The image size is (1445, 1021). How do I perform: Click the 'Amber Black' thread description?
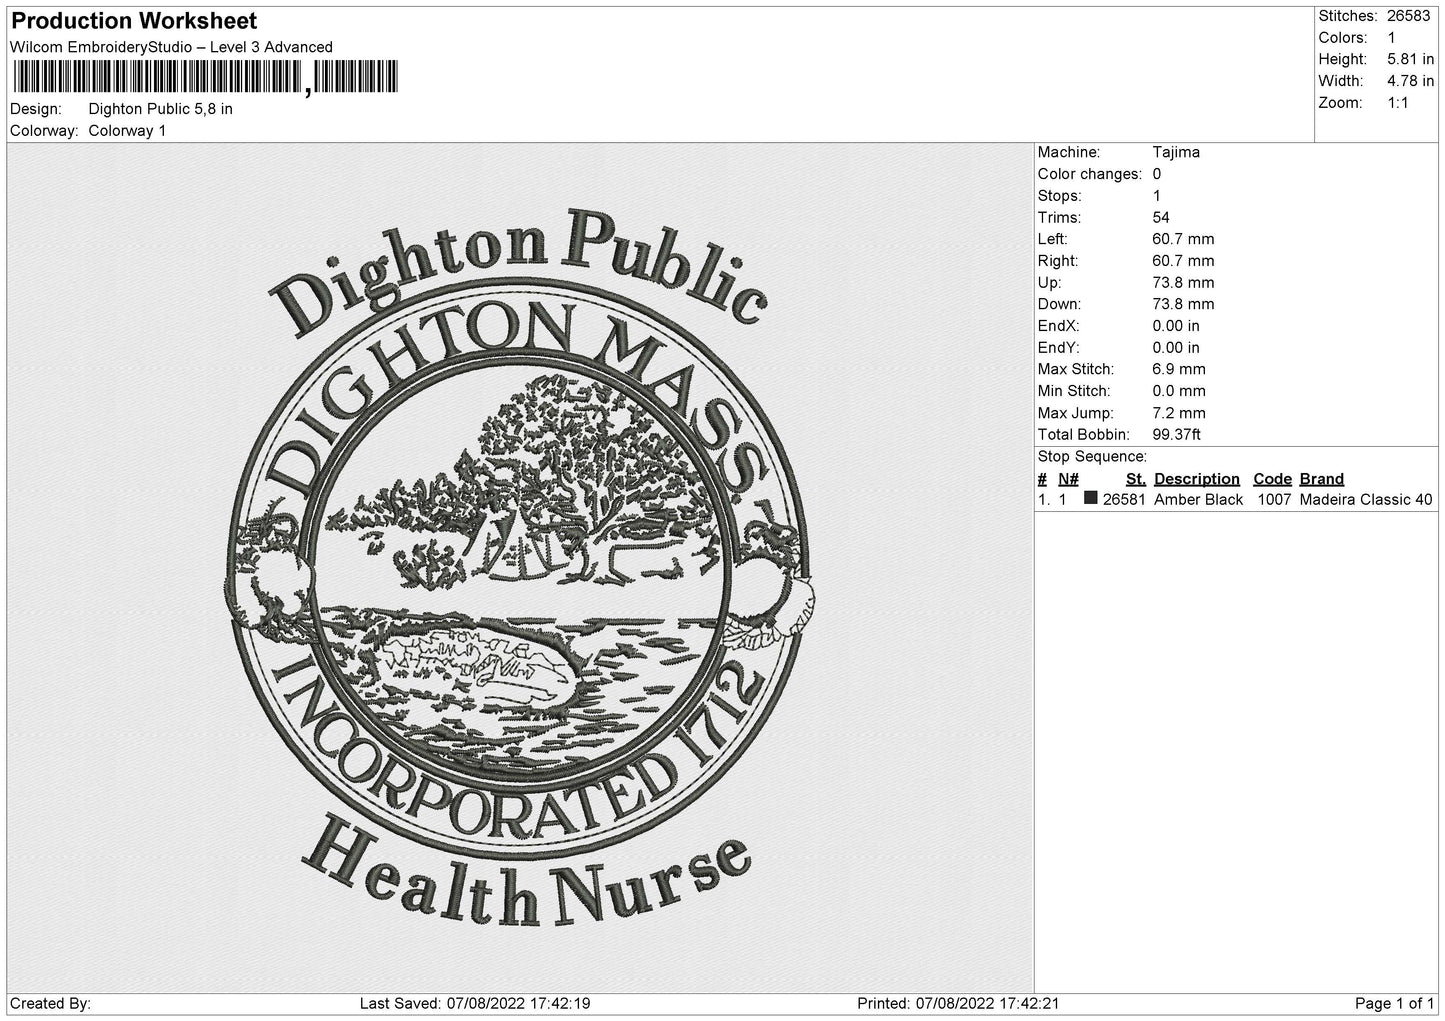click(1198, 500)
